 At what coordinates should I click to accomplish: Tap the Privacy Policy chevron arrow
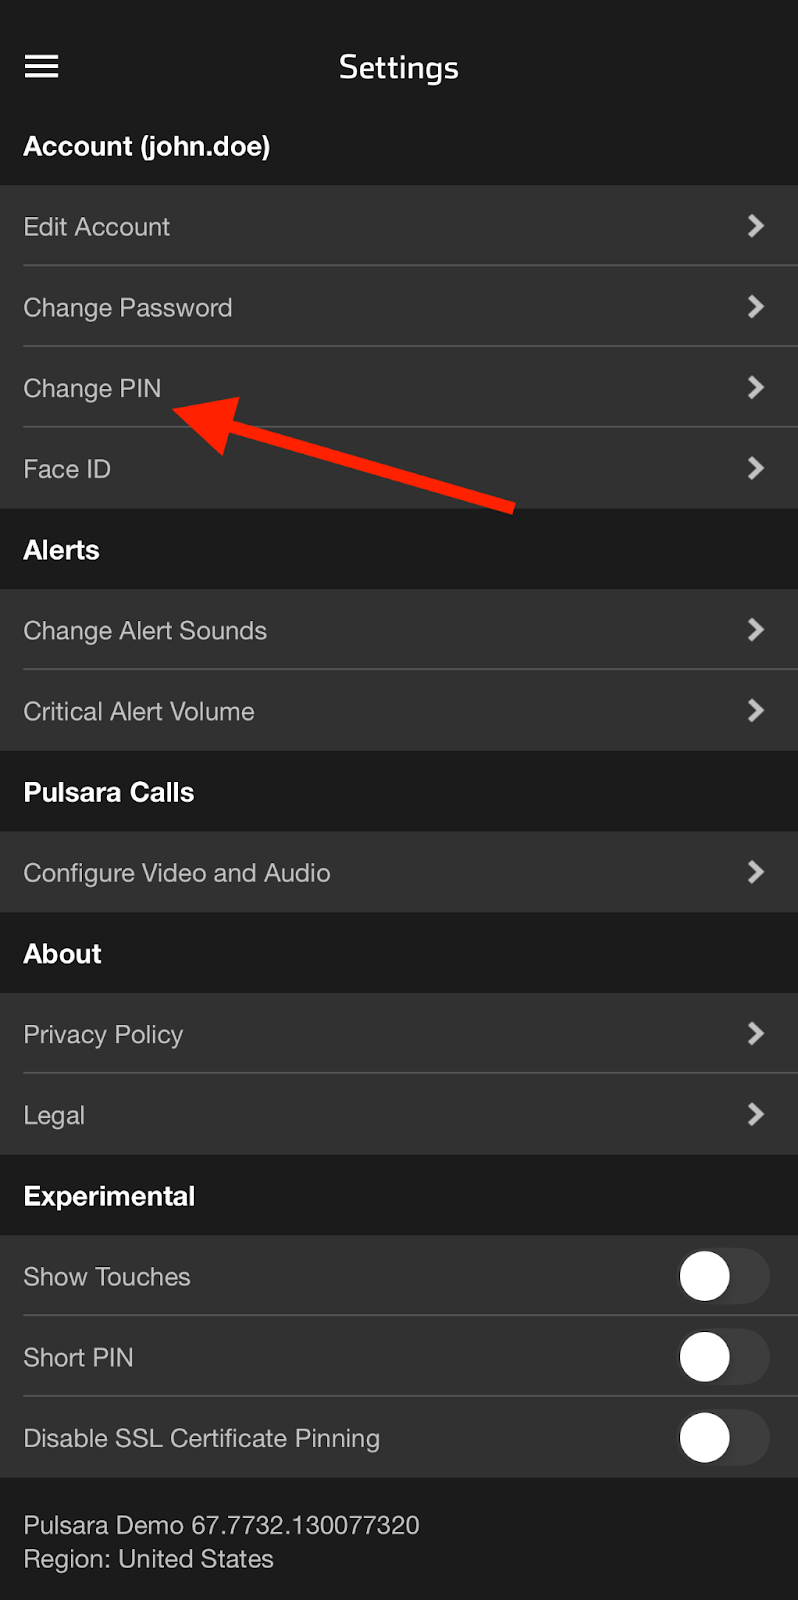pos(756,1034)
